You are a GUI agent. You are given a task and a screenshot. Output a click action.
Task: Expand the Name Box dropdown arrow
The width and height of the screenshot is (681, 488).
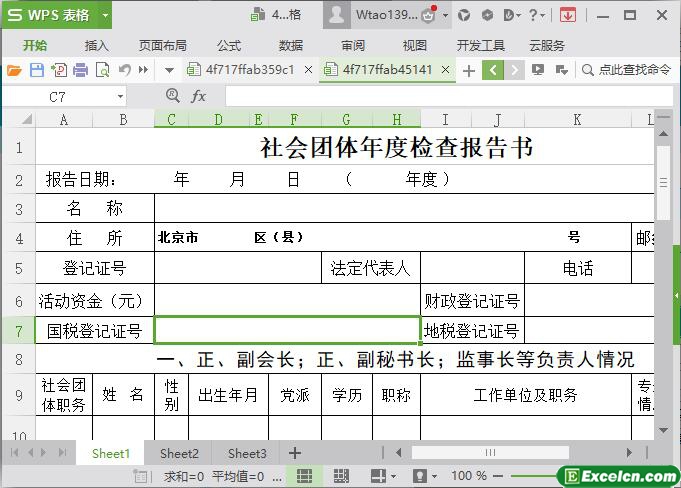click(121, 97)
